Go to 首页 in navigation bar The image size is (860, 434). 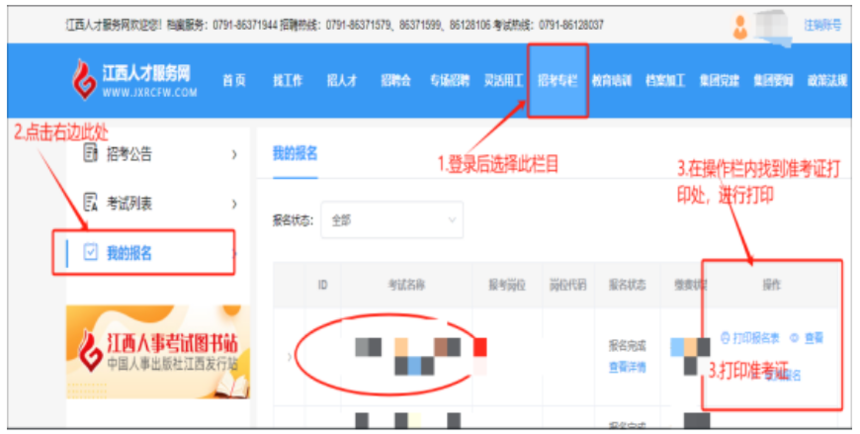click(x=234, y=81)
